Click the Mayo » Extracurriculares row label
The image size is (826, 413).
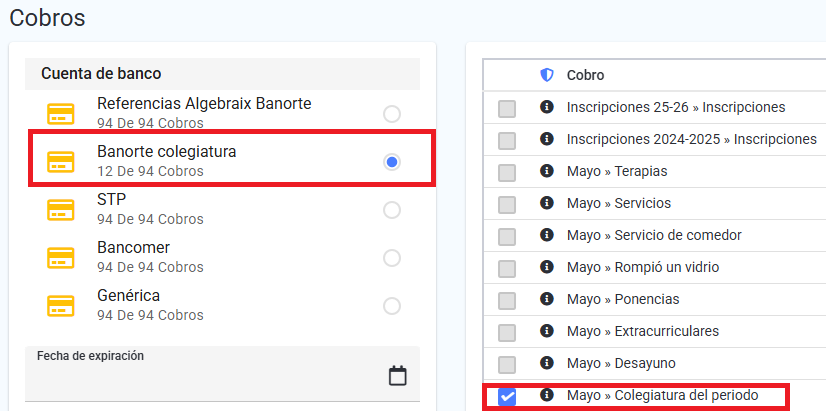tap(643, 331)
